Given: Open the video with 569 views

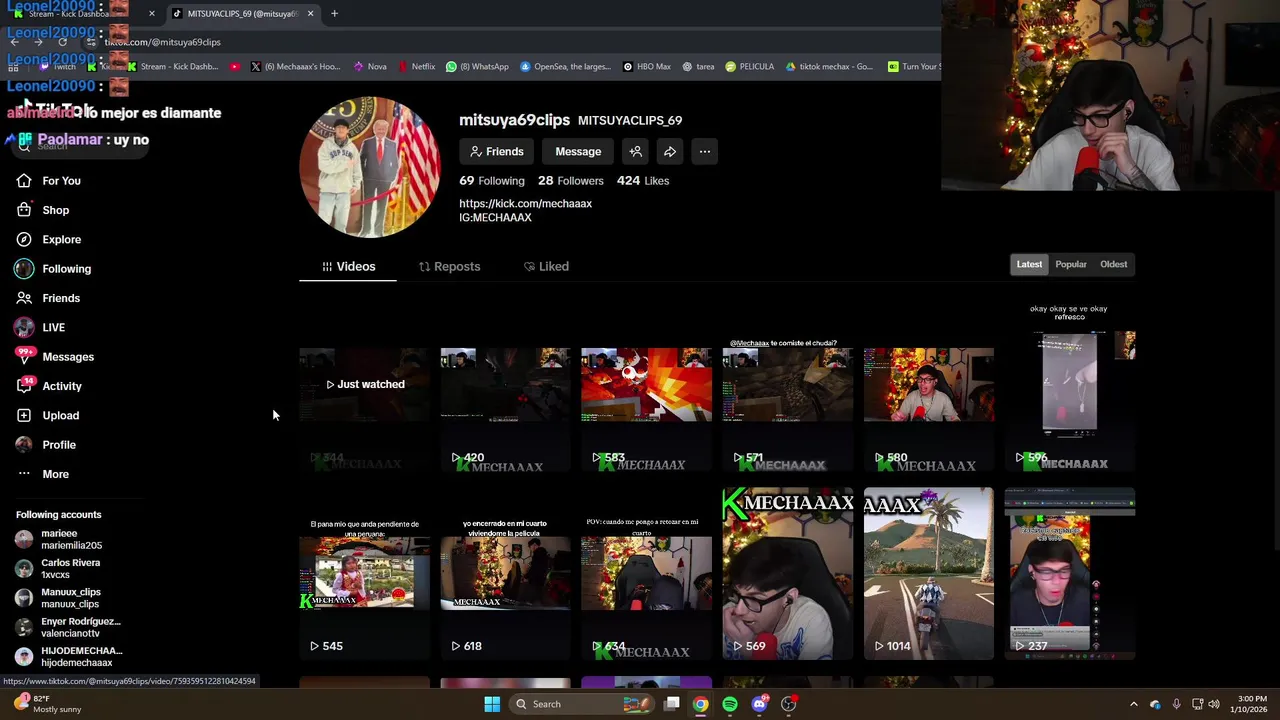Looking at the screenshot, I should (788, 574).
